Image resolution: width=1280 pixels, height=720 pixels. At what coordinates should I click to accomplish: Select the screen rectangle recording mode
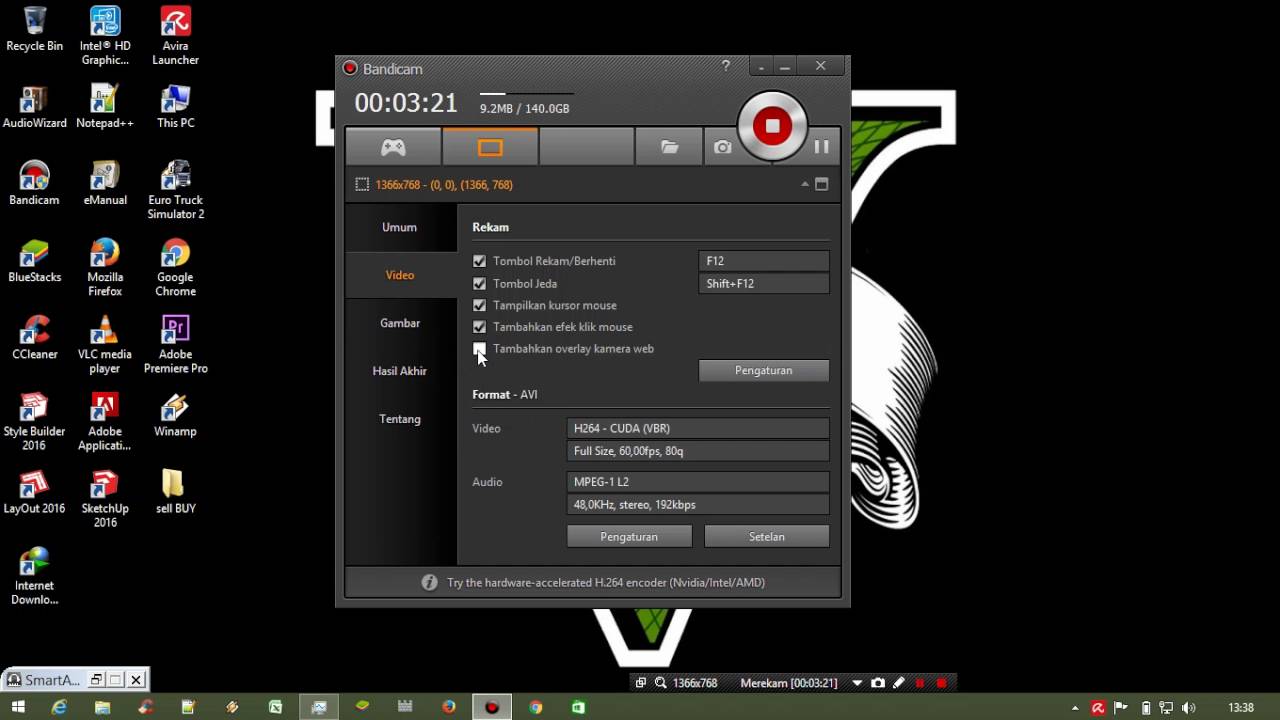click(490, 147)
